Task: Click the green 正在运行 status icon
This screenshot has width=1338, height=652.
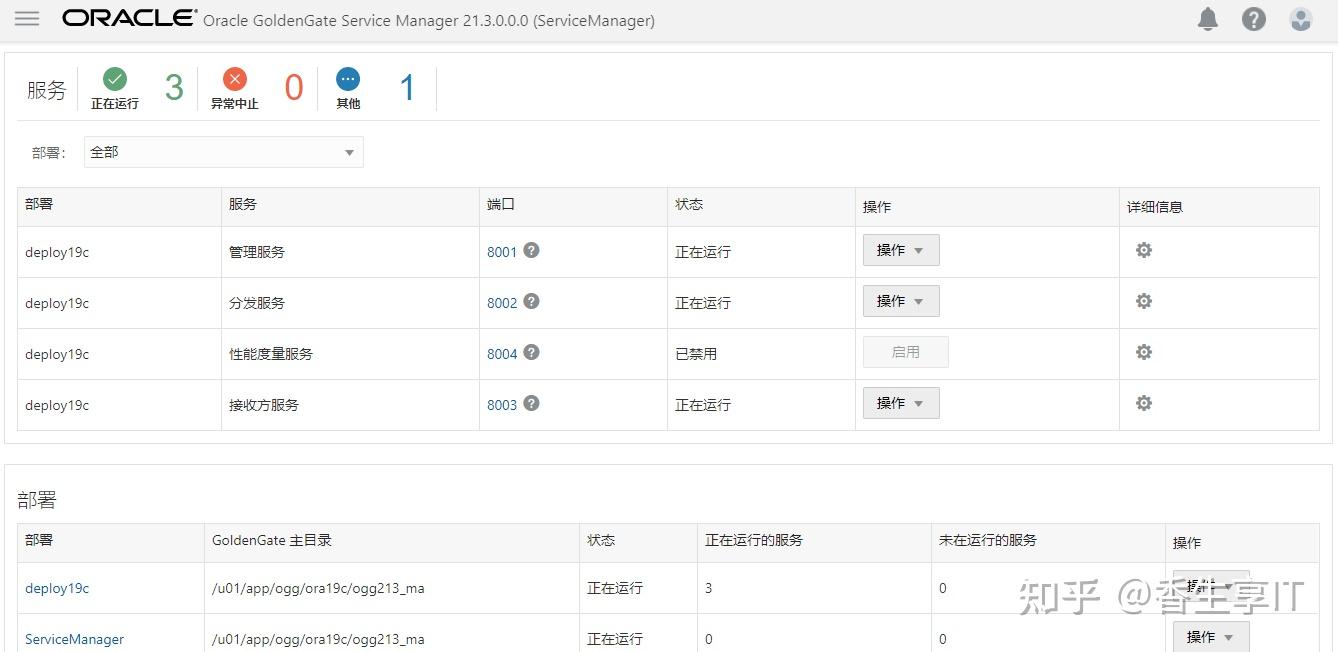Action: point(114,80)
